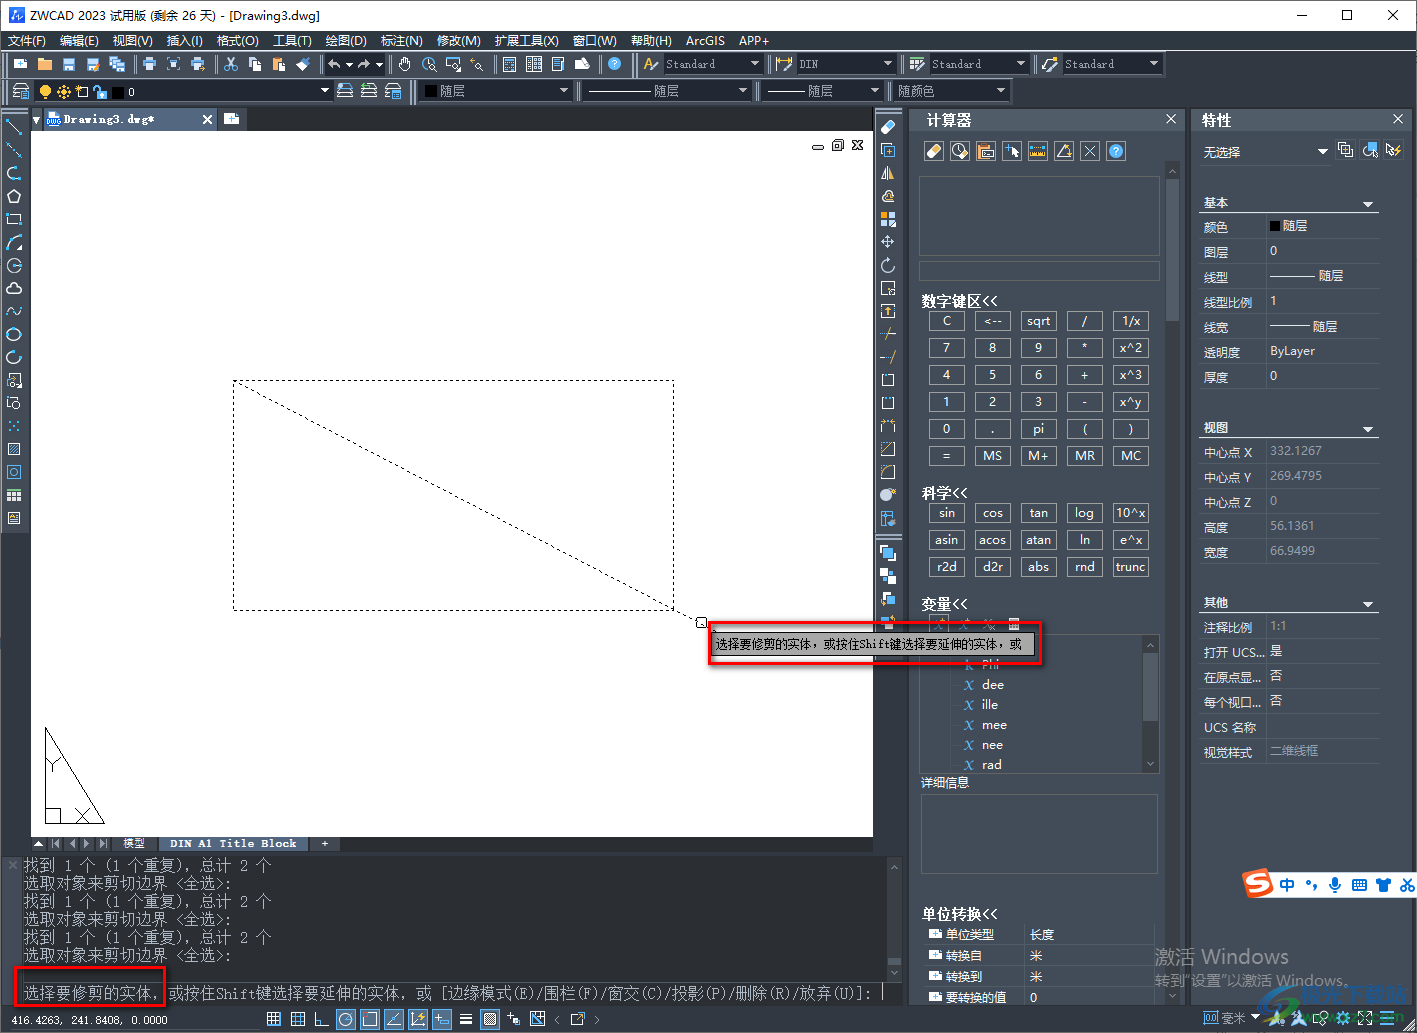Image resolution: width=1417 pixels, height=1033 pixels.
Task: Toggle Object Snap Tracking in the status bar
Action: click(x=393, y=1019)
